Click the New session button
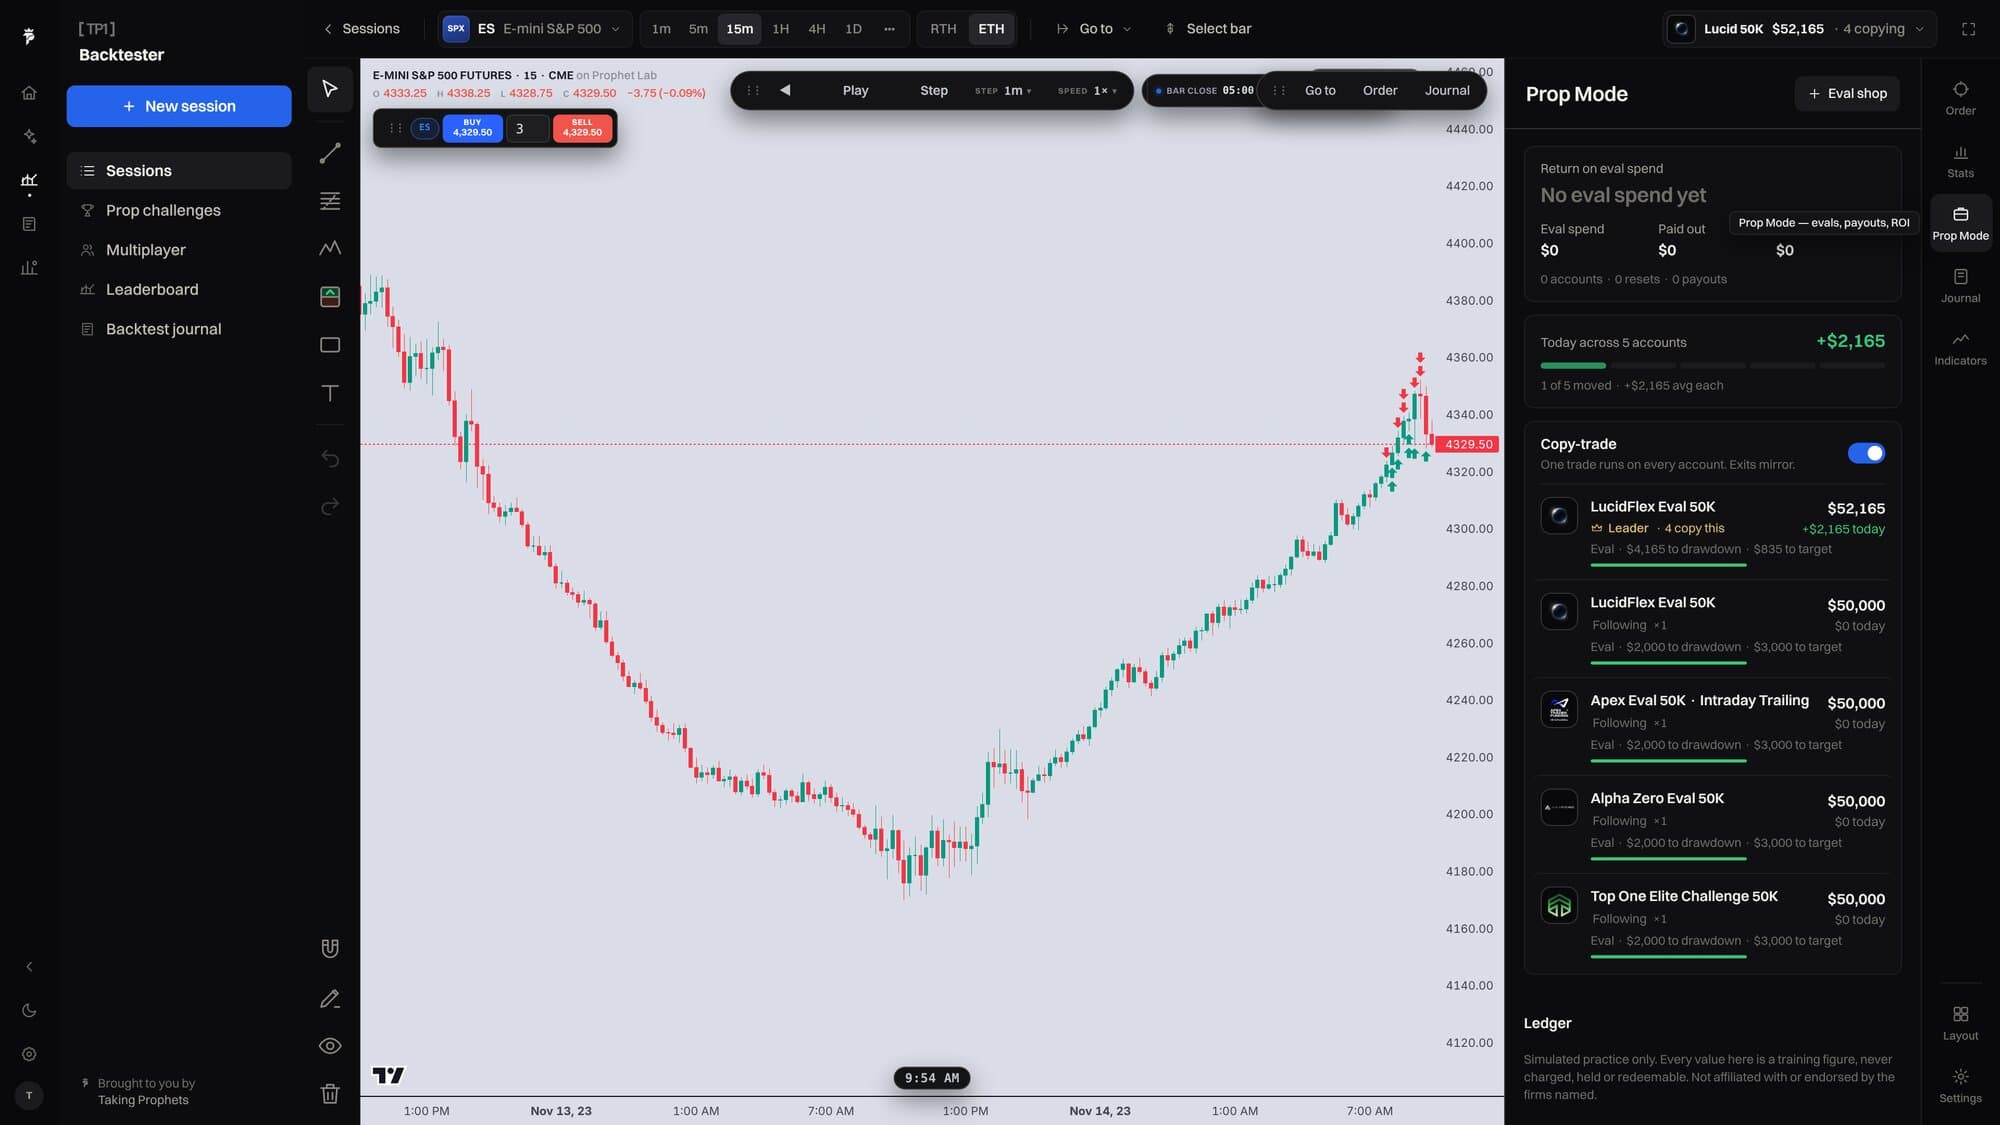Viewport: 2000px width, 1125px height. [x=179, y=106]
